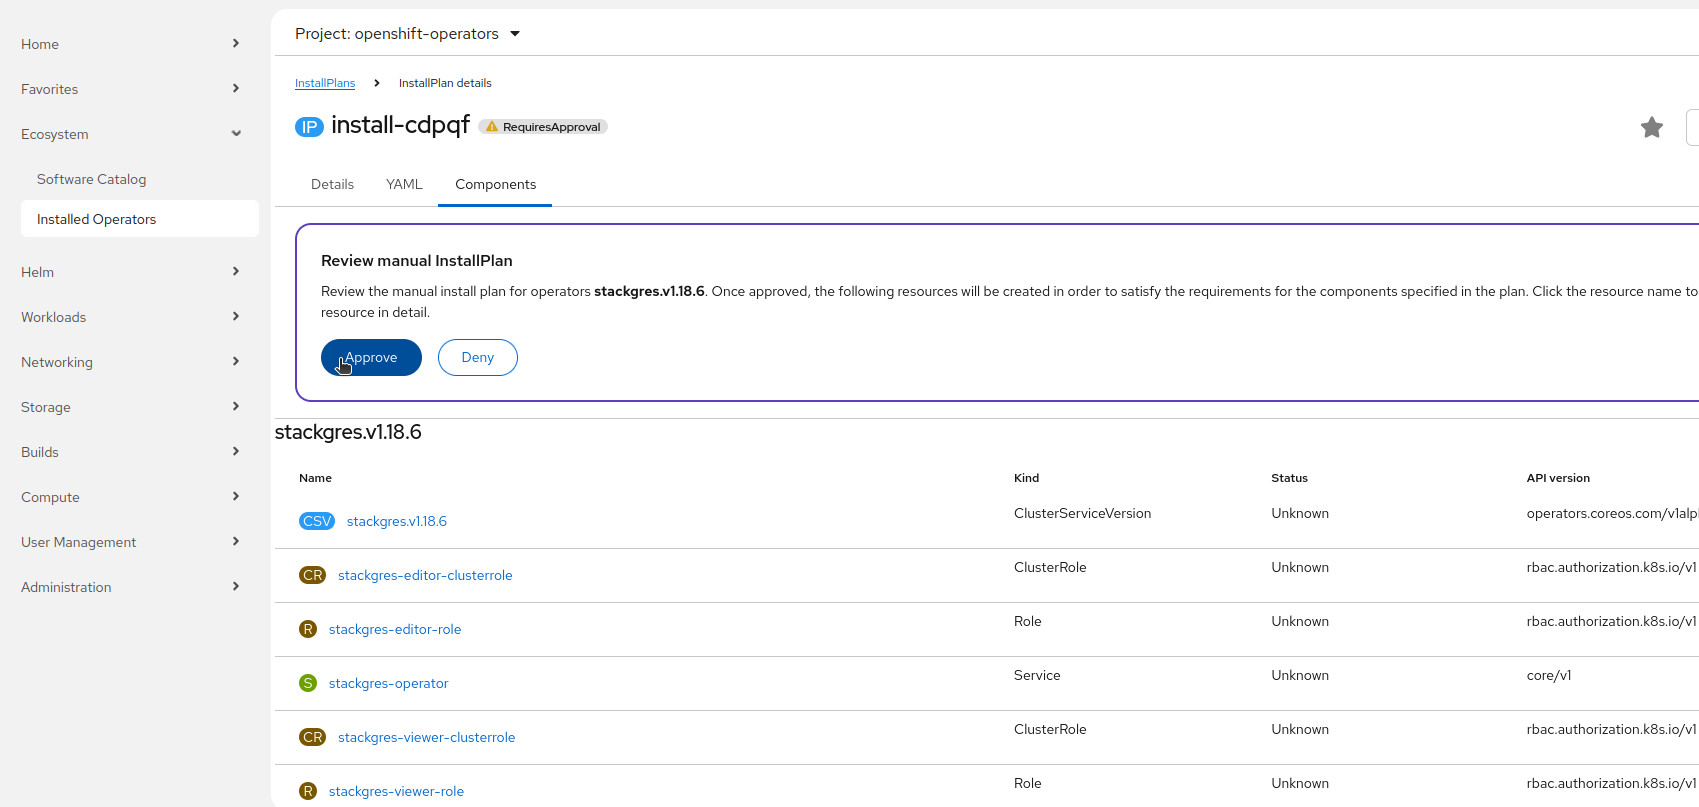Click the R badge beside stackgres-viewer-role
This screenshot has width=1699, height=807.
(308, 791)
